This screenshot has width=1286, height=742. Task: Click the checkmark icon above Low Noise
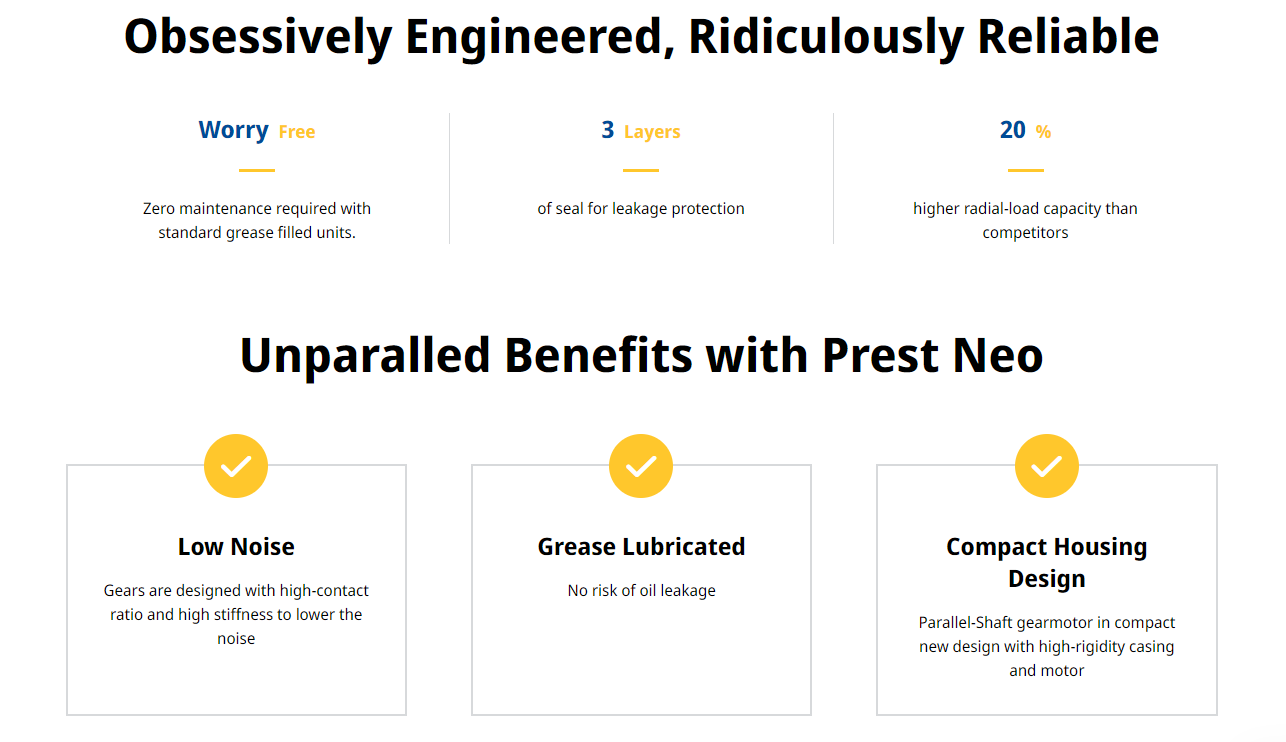[x=236, y=466]
